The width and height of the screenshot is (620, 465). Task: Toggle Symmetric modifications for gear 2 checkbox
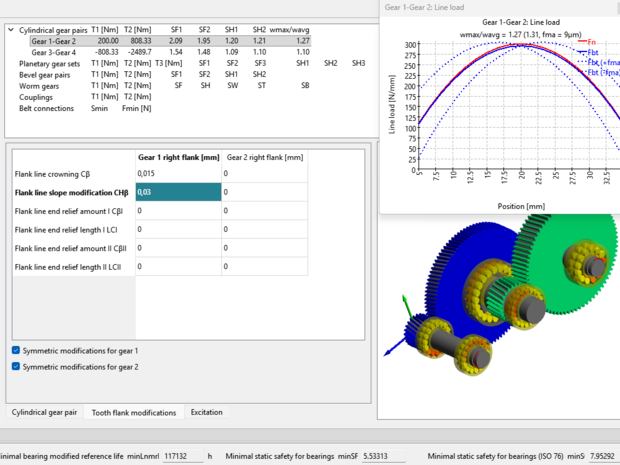click(x=16, y=367)
